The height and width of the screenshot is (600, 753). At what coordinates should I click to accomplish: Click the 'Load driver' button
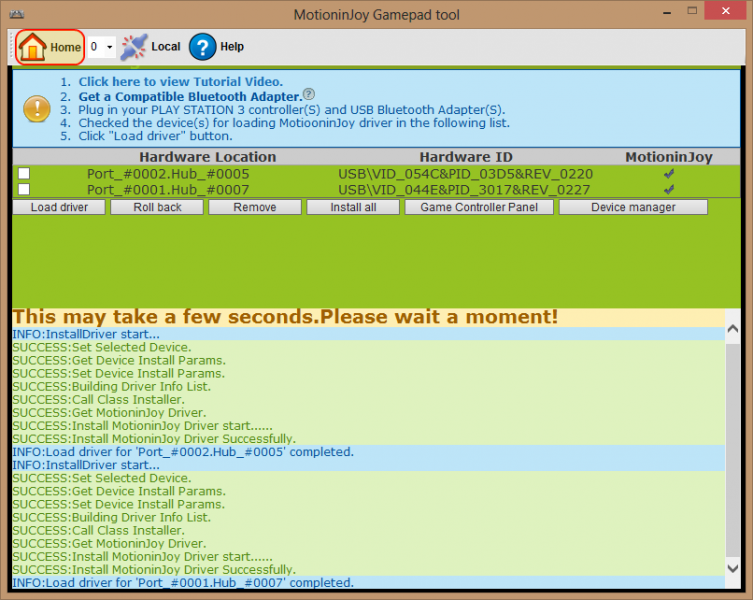(59, 207)
